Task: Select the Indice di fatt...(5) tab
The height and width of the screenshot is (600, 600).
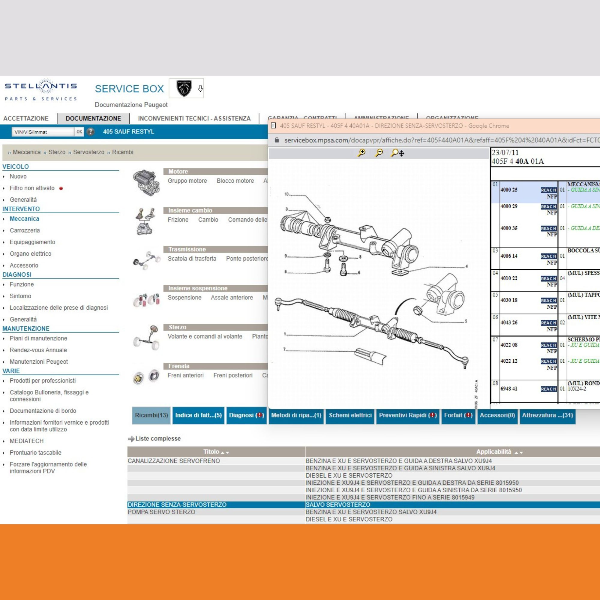Action: [199, 416]
